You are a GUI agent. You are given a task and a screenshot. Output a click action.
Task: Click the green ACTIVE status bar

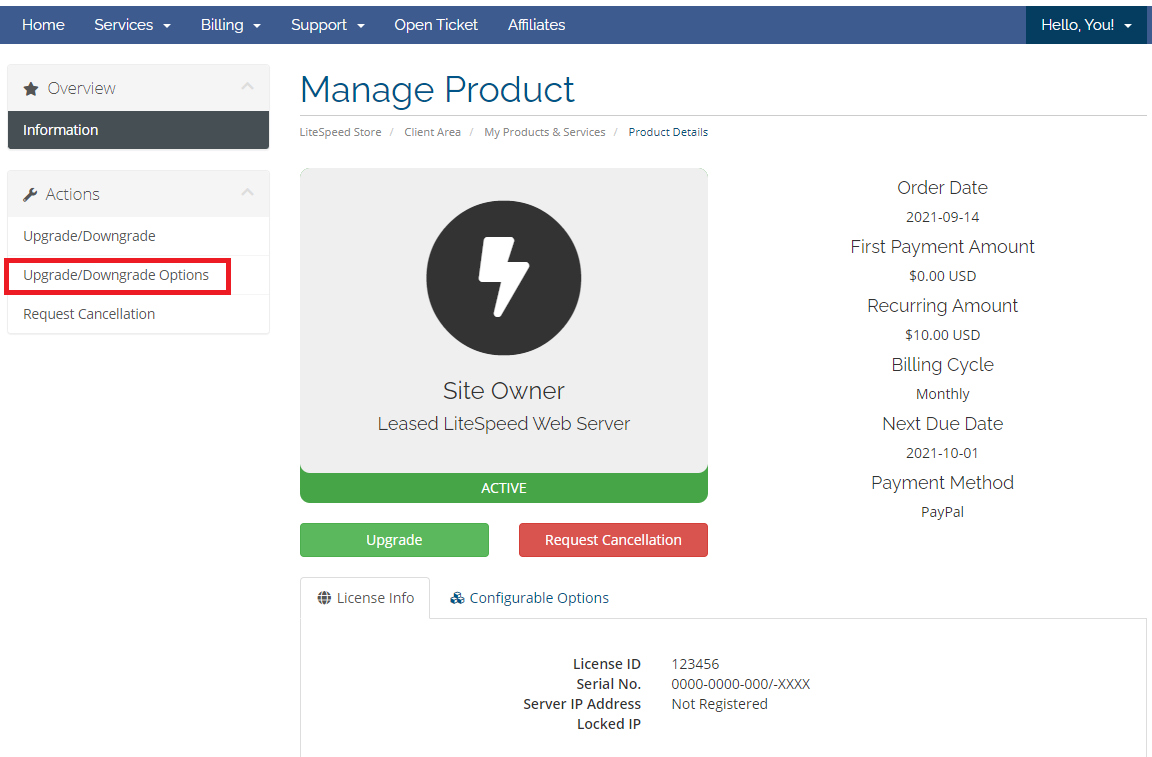click(x=504, y=488)
